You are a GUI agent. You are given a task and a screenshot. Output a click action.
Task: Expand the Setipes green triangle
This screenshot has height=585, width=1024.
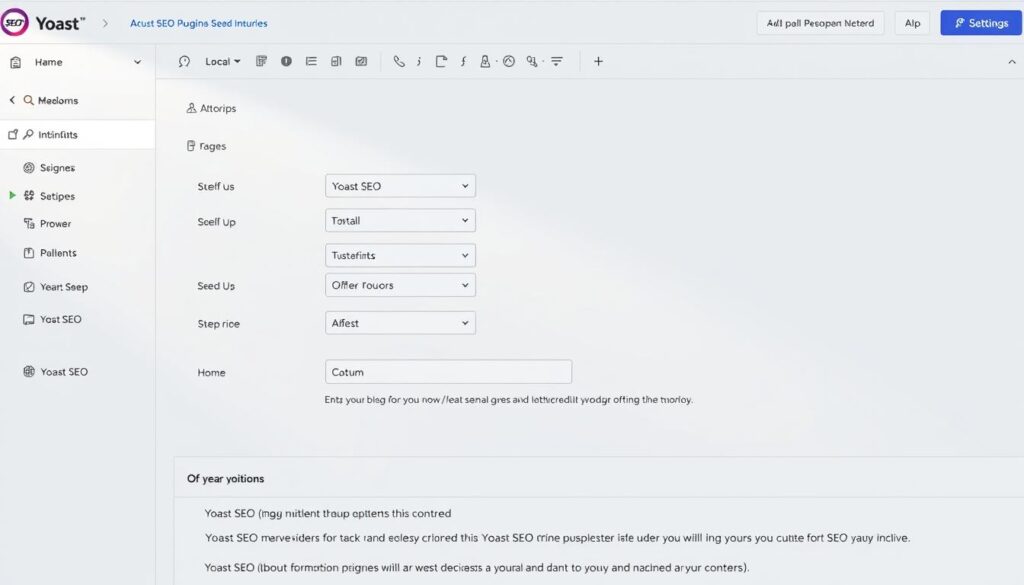pyautogui.click(x=12, y=195)
